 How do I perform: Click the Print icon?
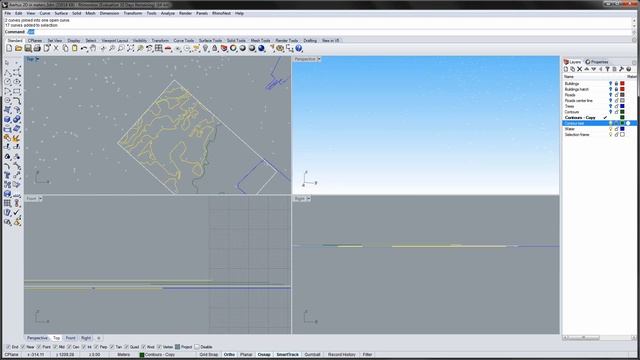click(37, 48)
